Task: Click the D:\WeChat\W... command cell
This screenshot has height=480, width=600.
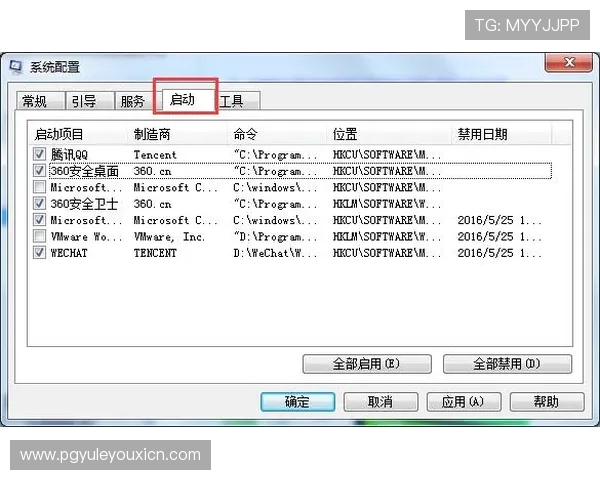Action: click(x=275, y=253)
